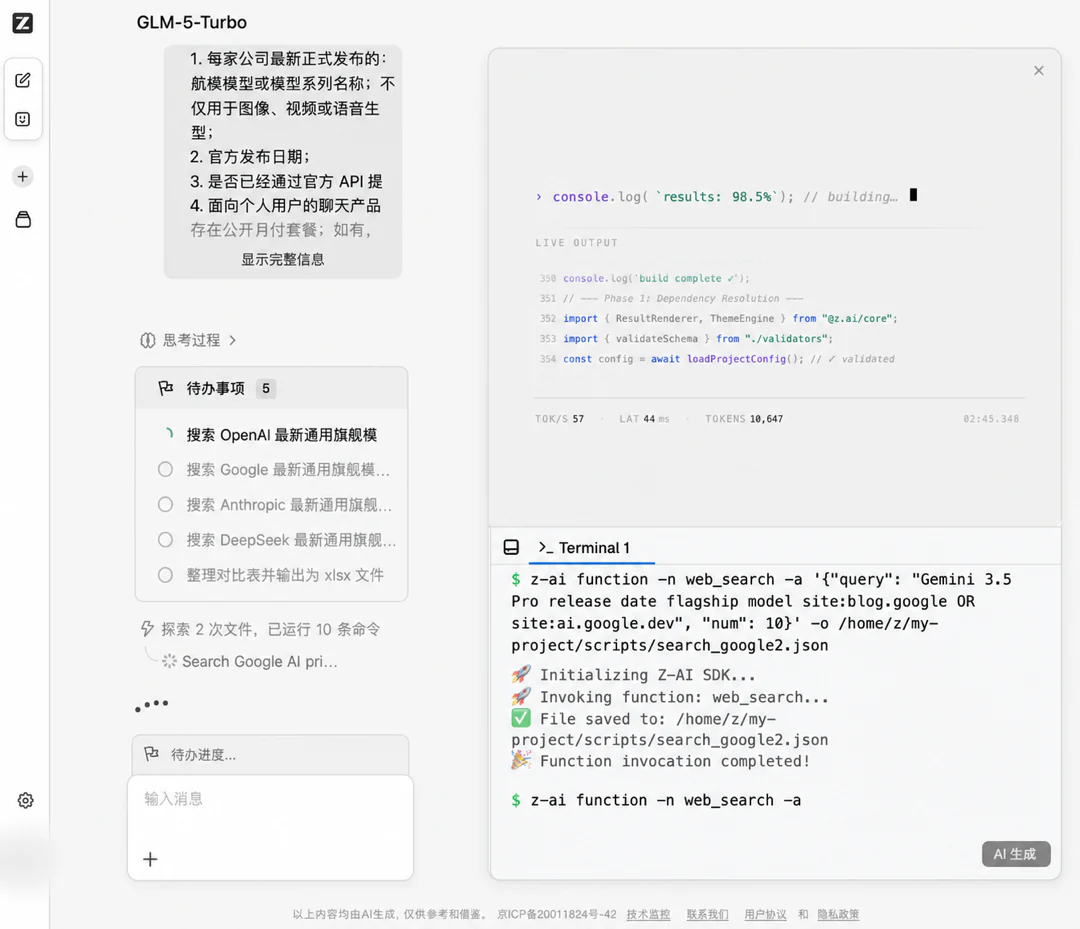The height and width of the screenshot is (929, 1080).
Task: Click the console.log results: 98.5% line
Action: coord(725,196)
